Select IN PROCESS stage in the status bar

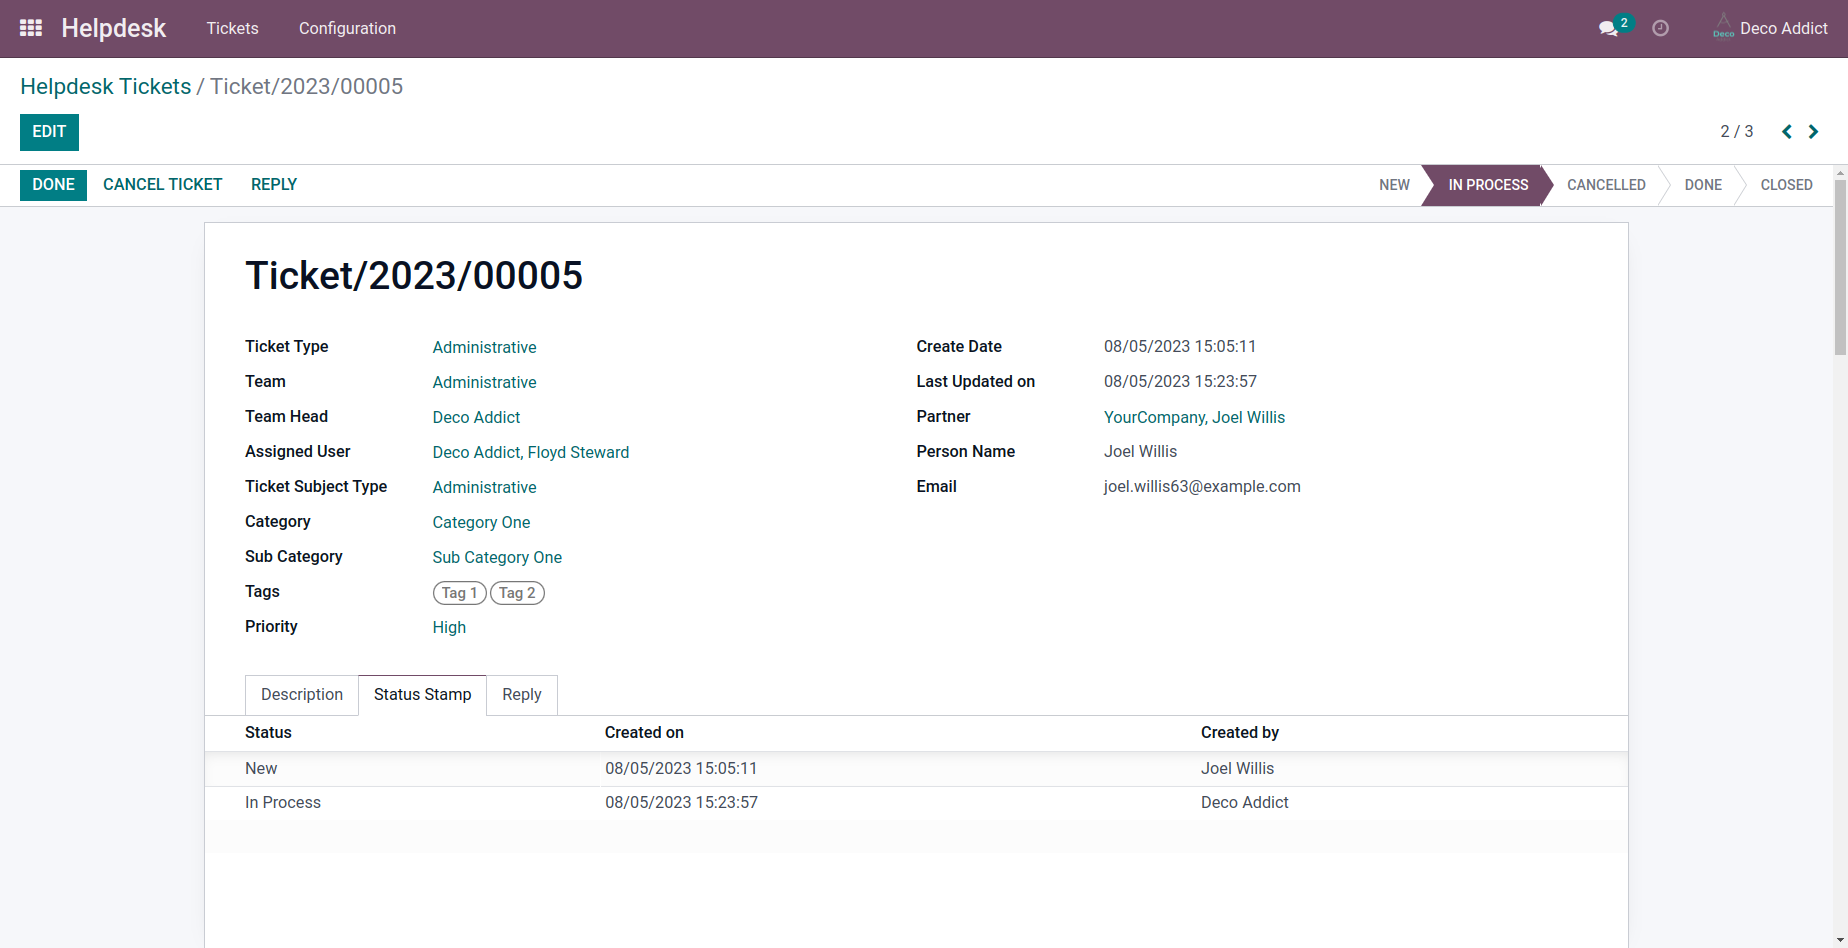point(1487,185)
